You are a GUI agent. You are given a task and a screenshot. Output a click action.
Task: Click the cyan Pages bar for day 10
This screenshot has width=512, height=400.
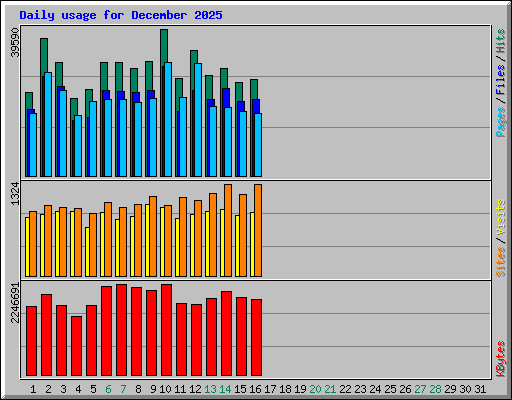(168, 119)
